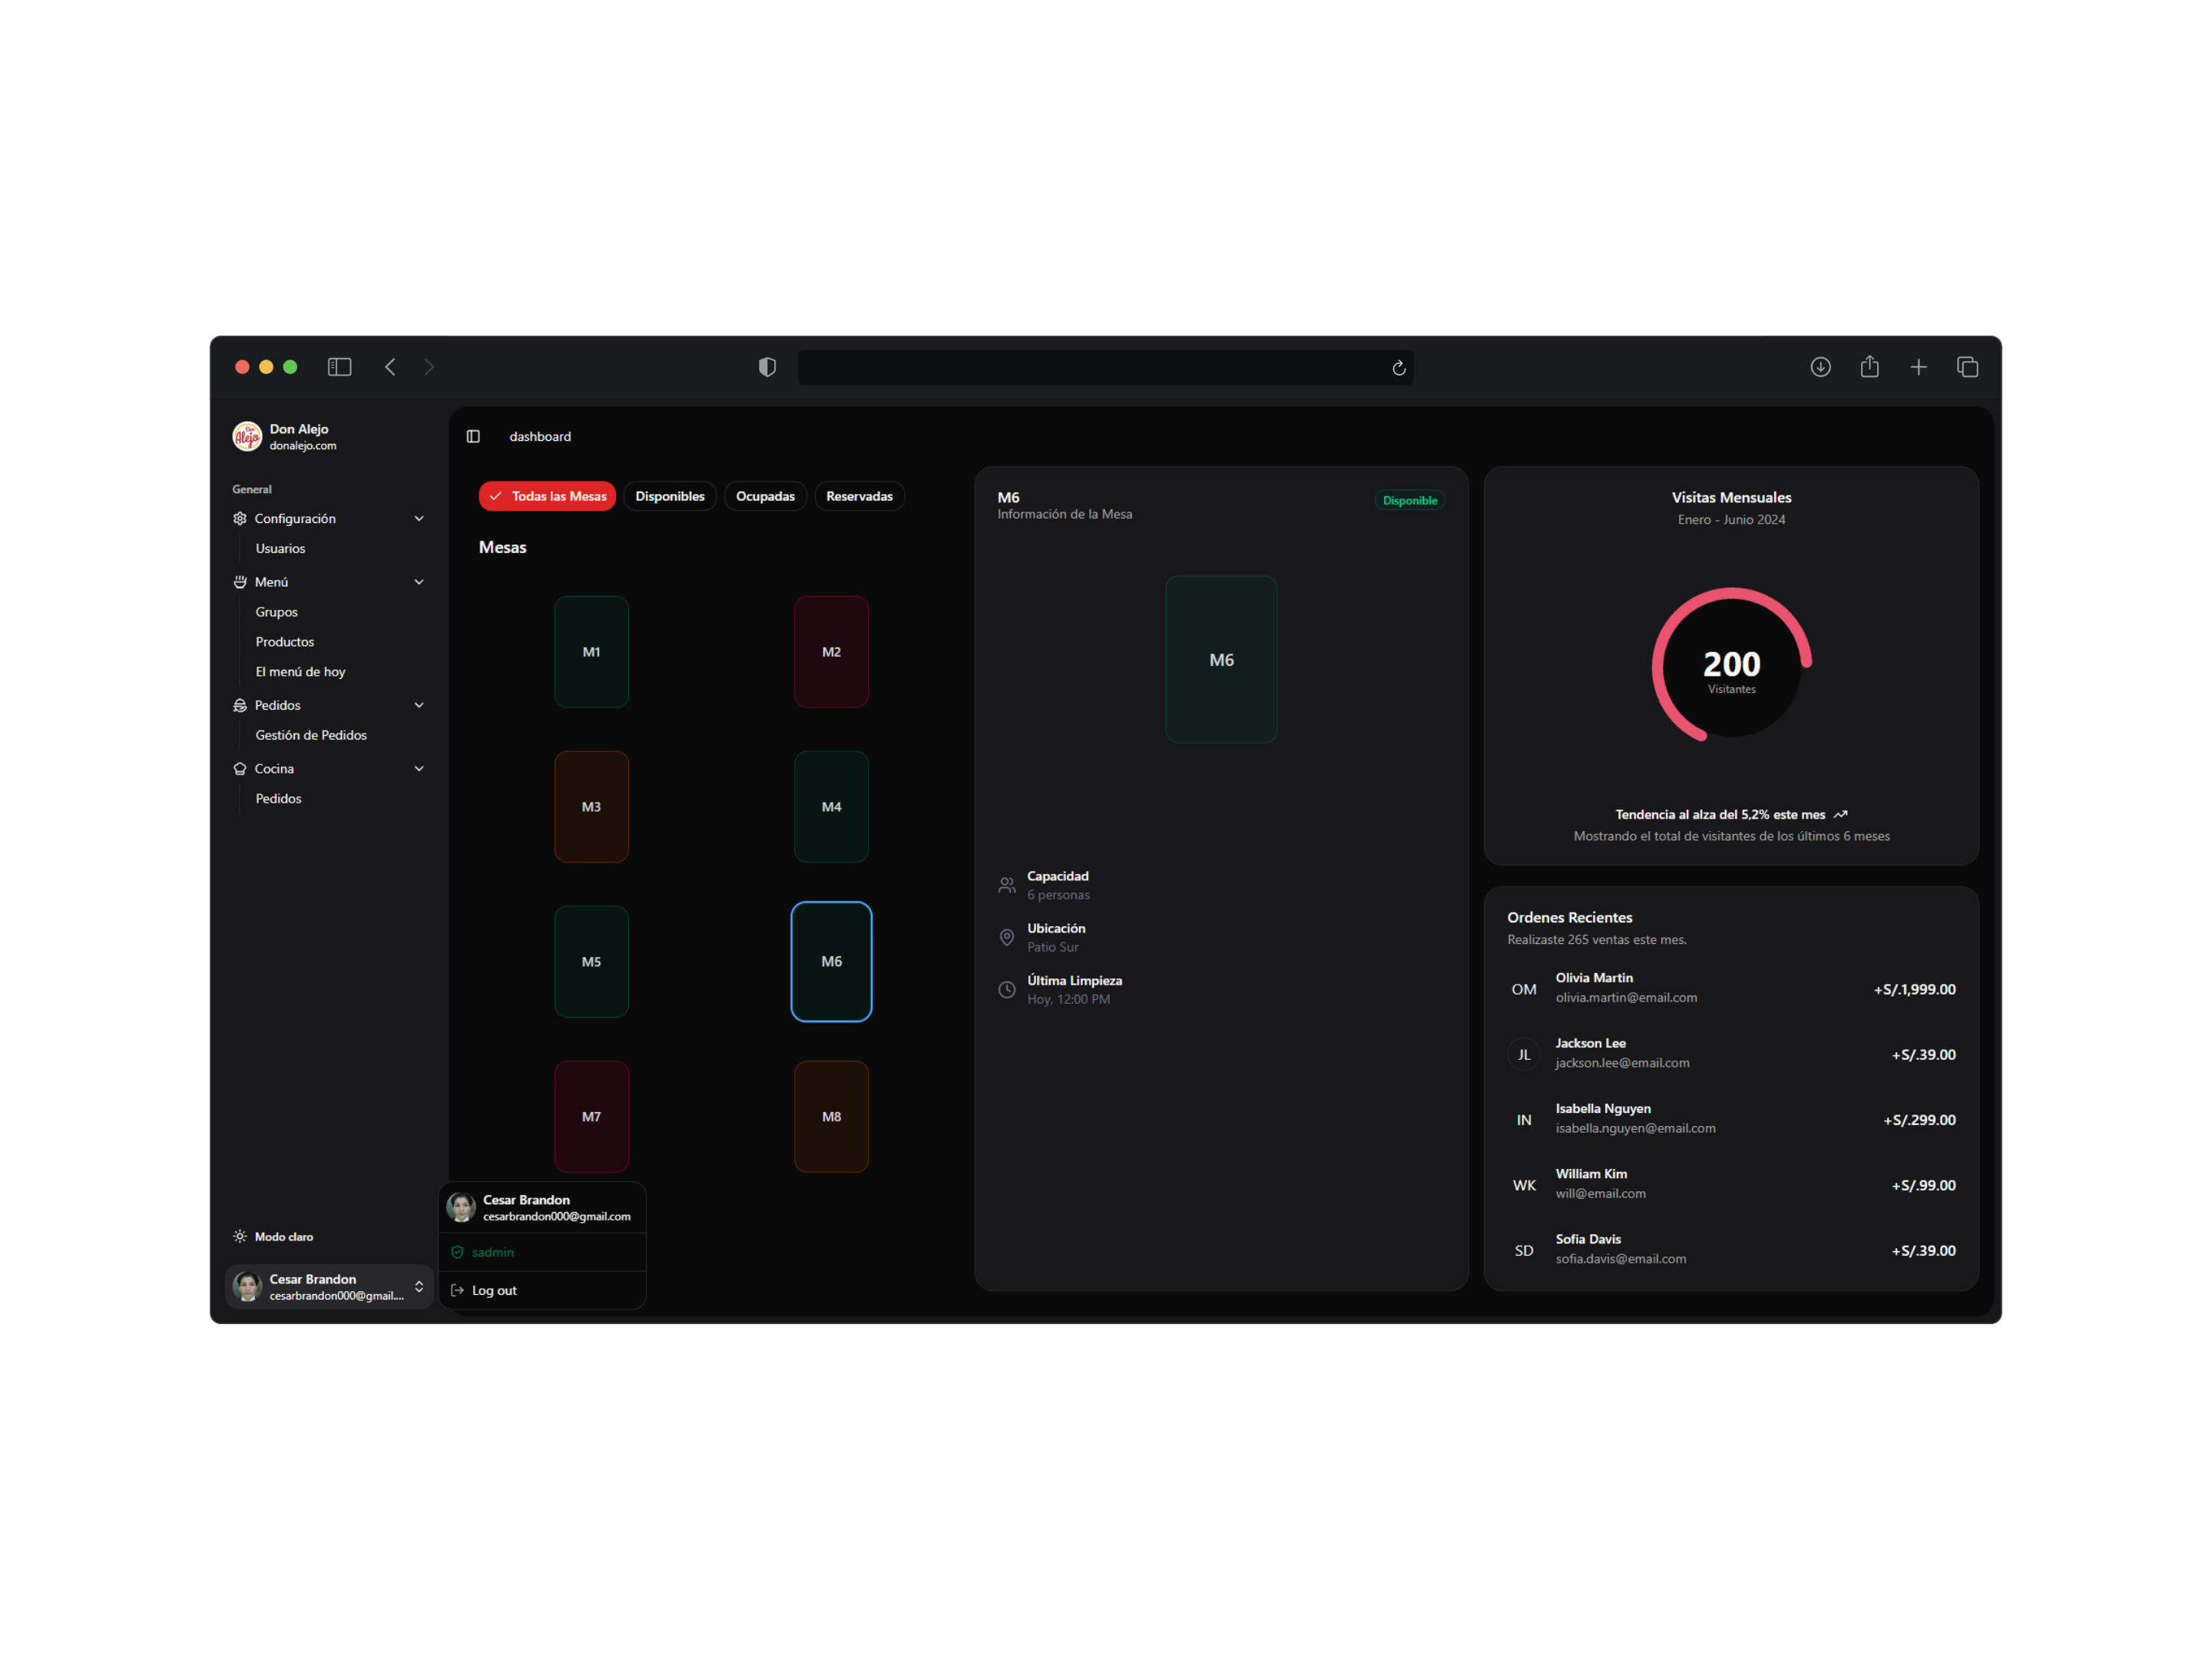The image size is (2212, 1659).
Task: Select the Reservadas filter button
Action: coord(859,496)
